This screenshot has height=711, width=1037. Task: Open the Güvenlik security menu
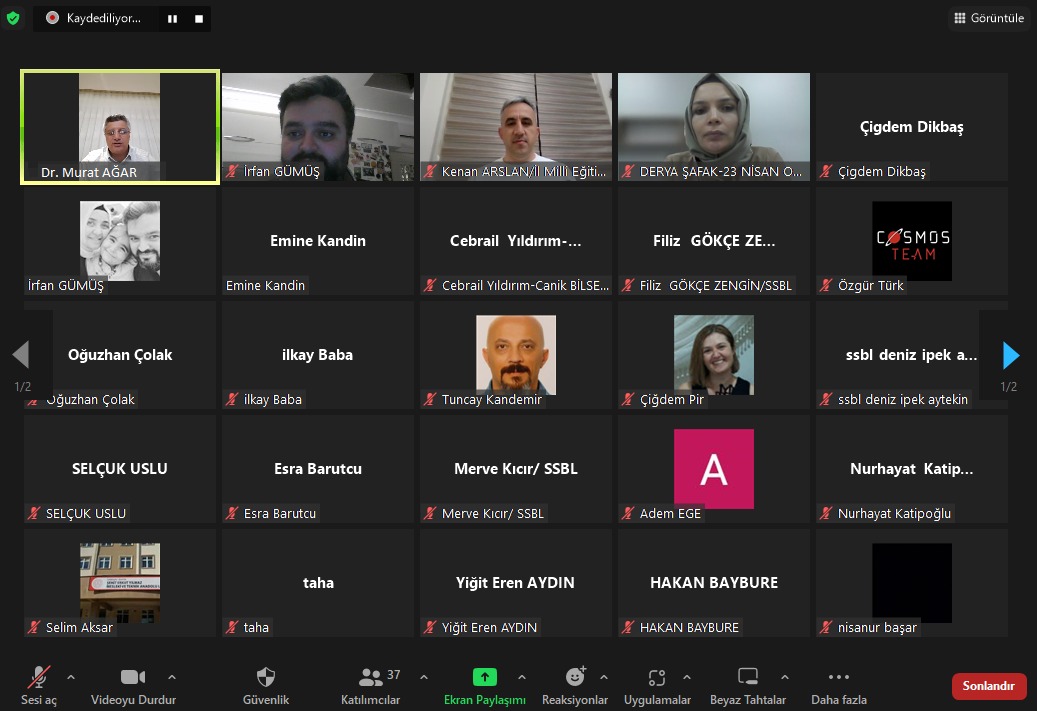coord(266,686)
